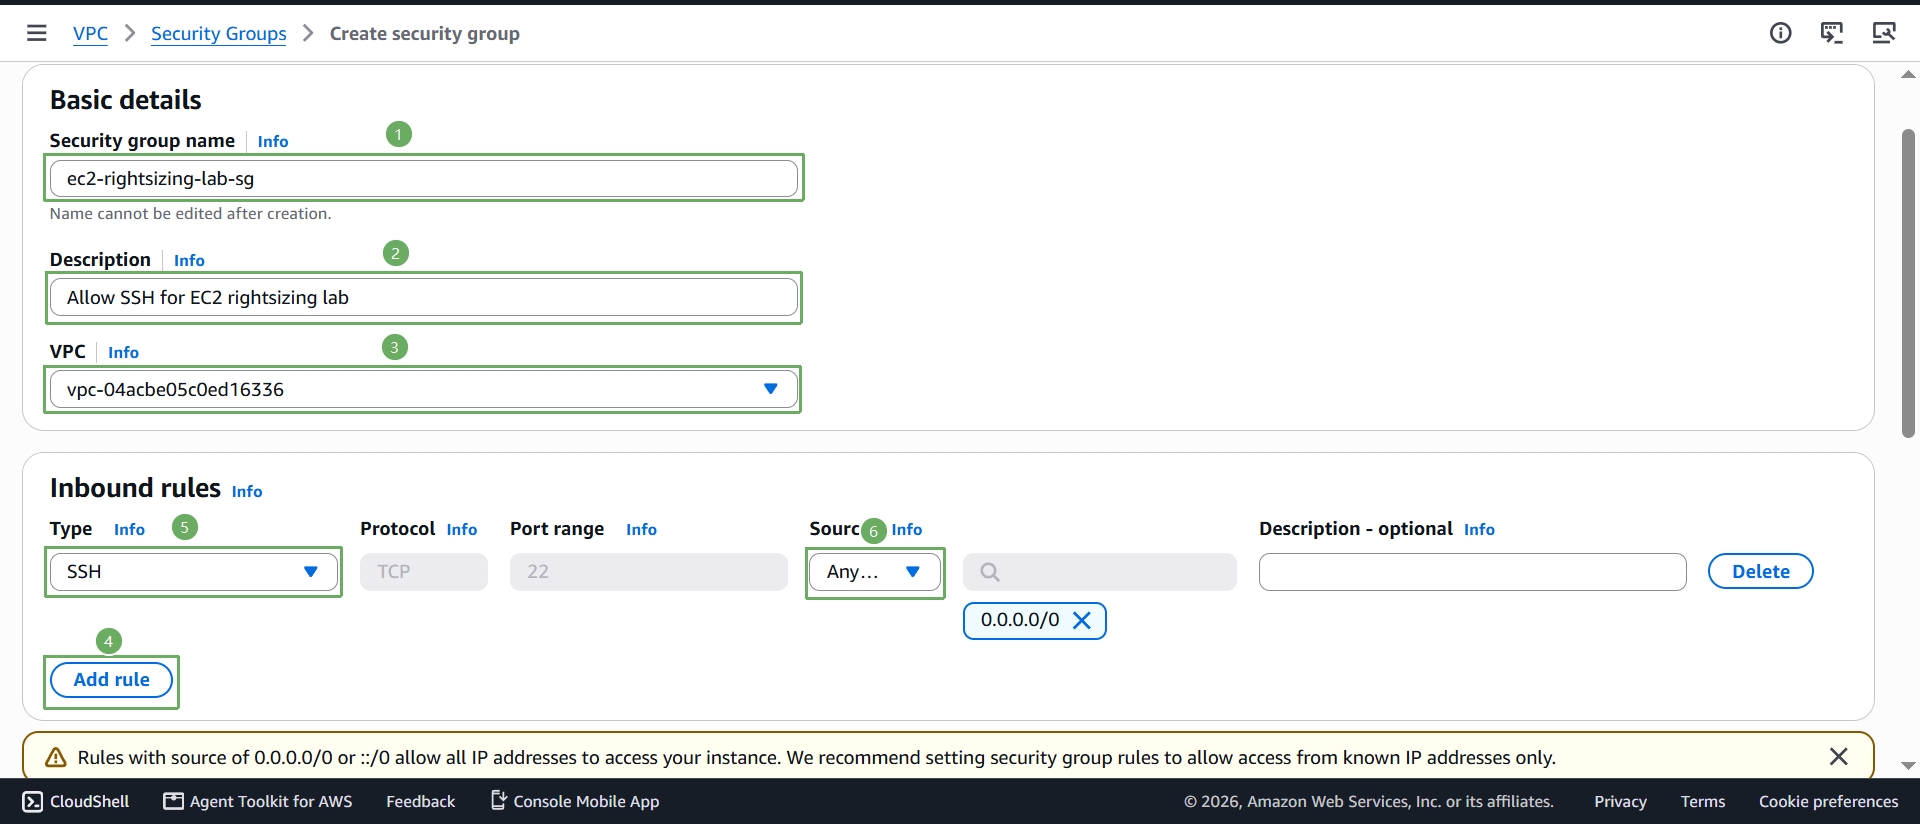Screen dimensions: 1920x824
Task: Open Info for Port range column
Action: tap(641, 529)
